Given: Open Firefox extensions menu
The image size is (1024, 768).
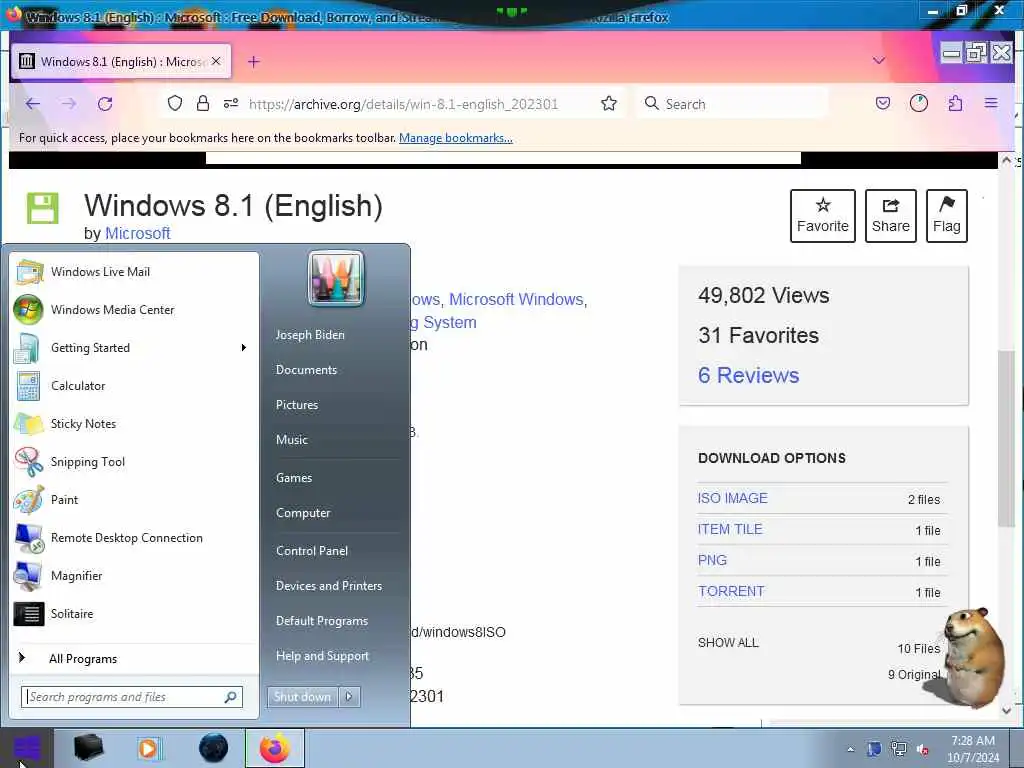Looking at the screenshot, I should coord(955,103).
